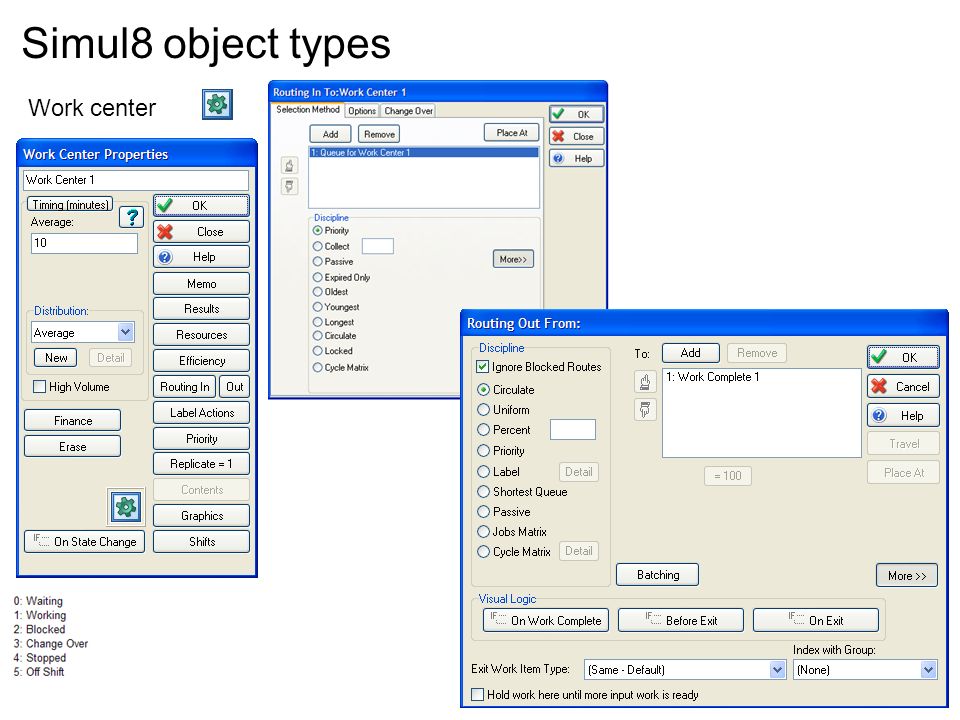Click the On State Change button
This screenshot has width=960, height=720.
tap(84, 542)
